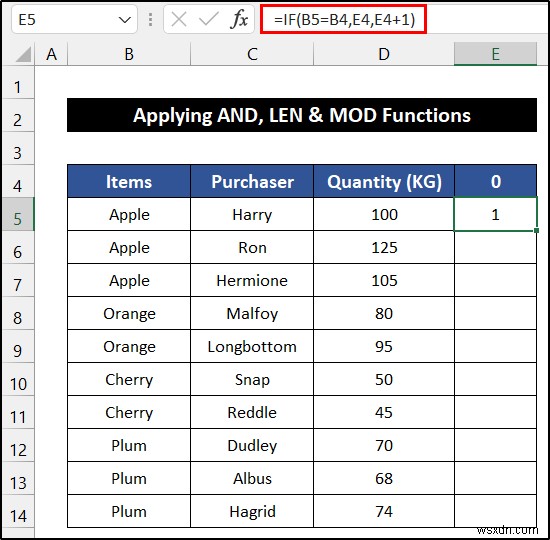Click the quantity cell 125

pyautogui.click(x=384, y=247)
